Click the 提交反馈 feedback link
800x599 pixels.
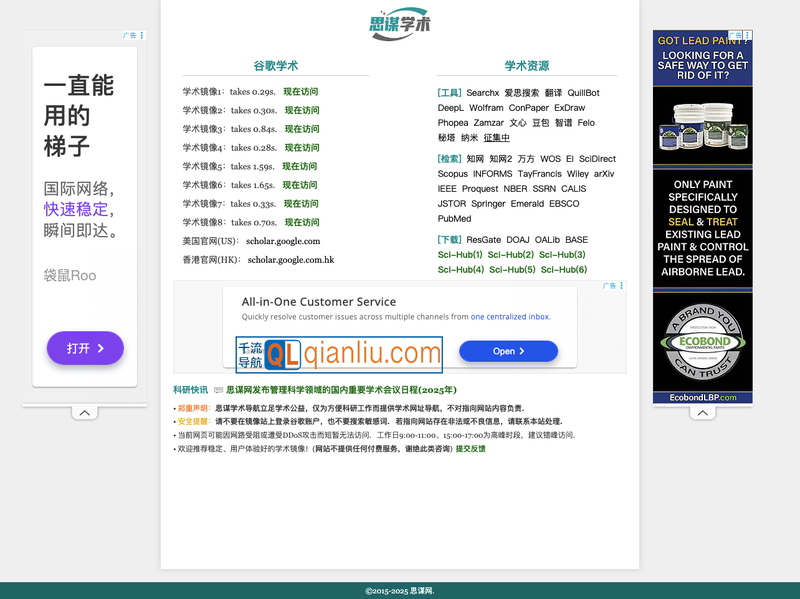point(470,449)
